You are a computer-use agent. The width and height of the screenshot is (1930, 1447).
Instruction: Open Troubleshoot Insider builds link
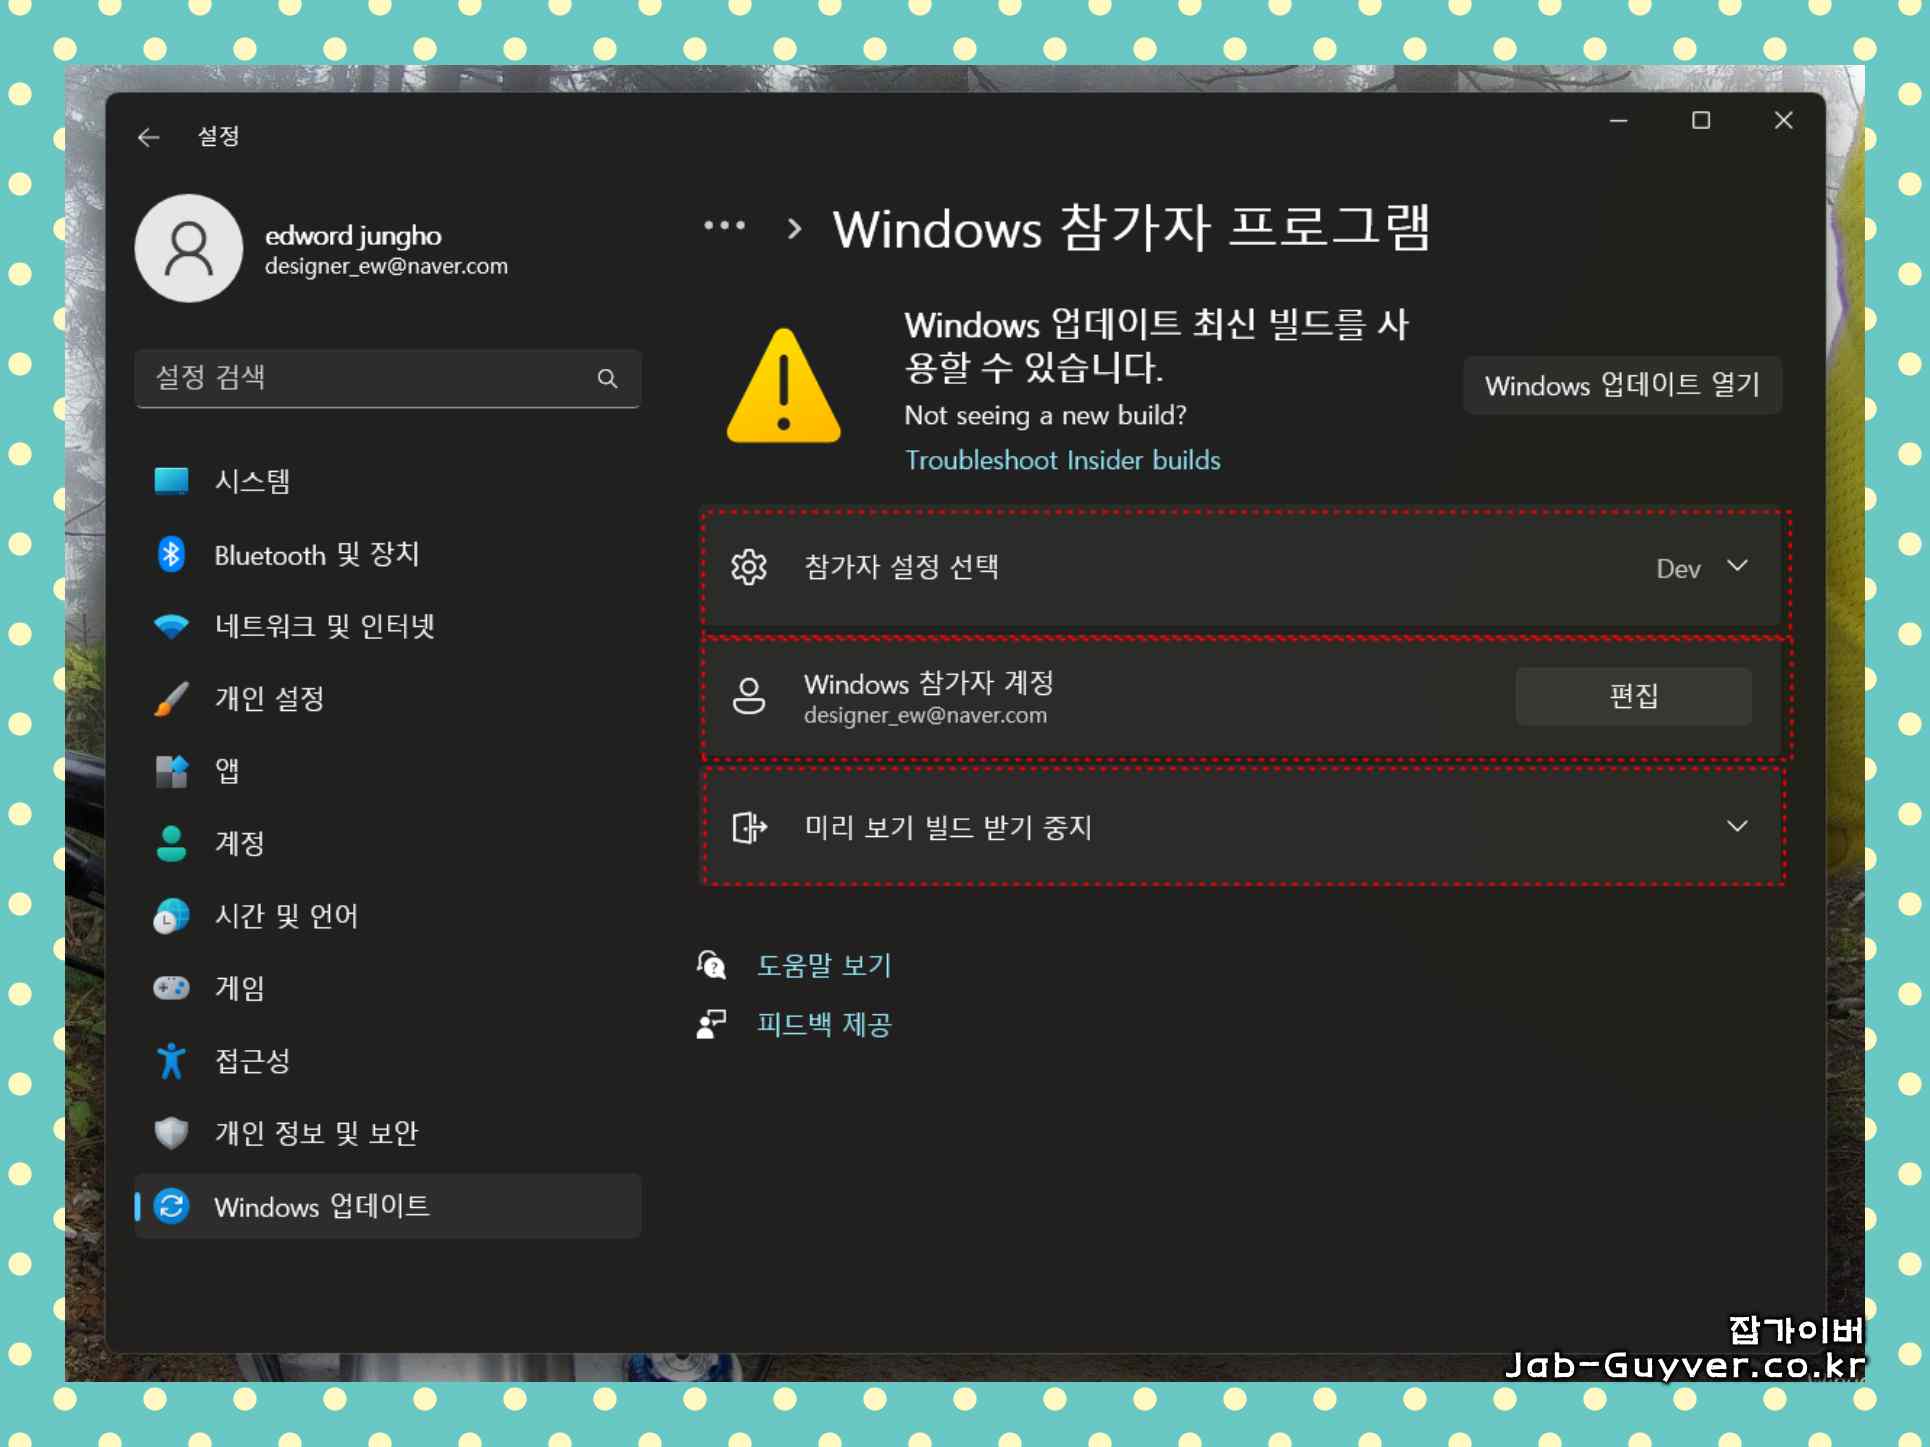coord(1062,460)
